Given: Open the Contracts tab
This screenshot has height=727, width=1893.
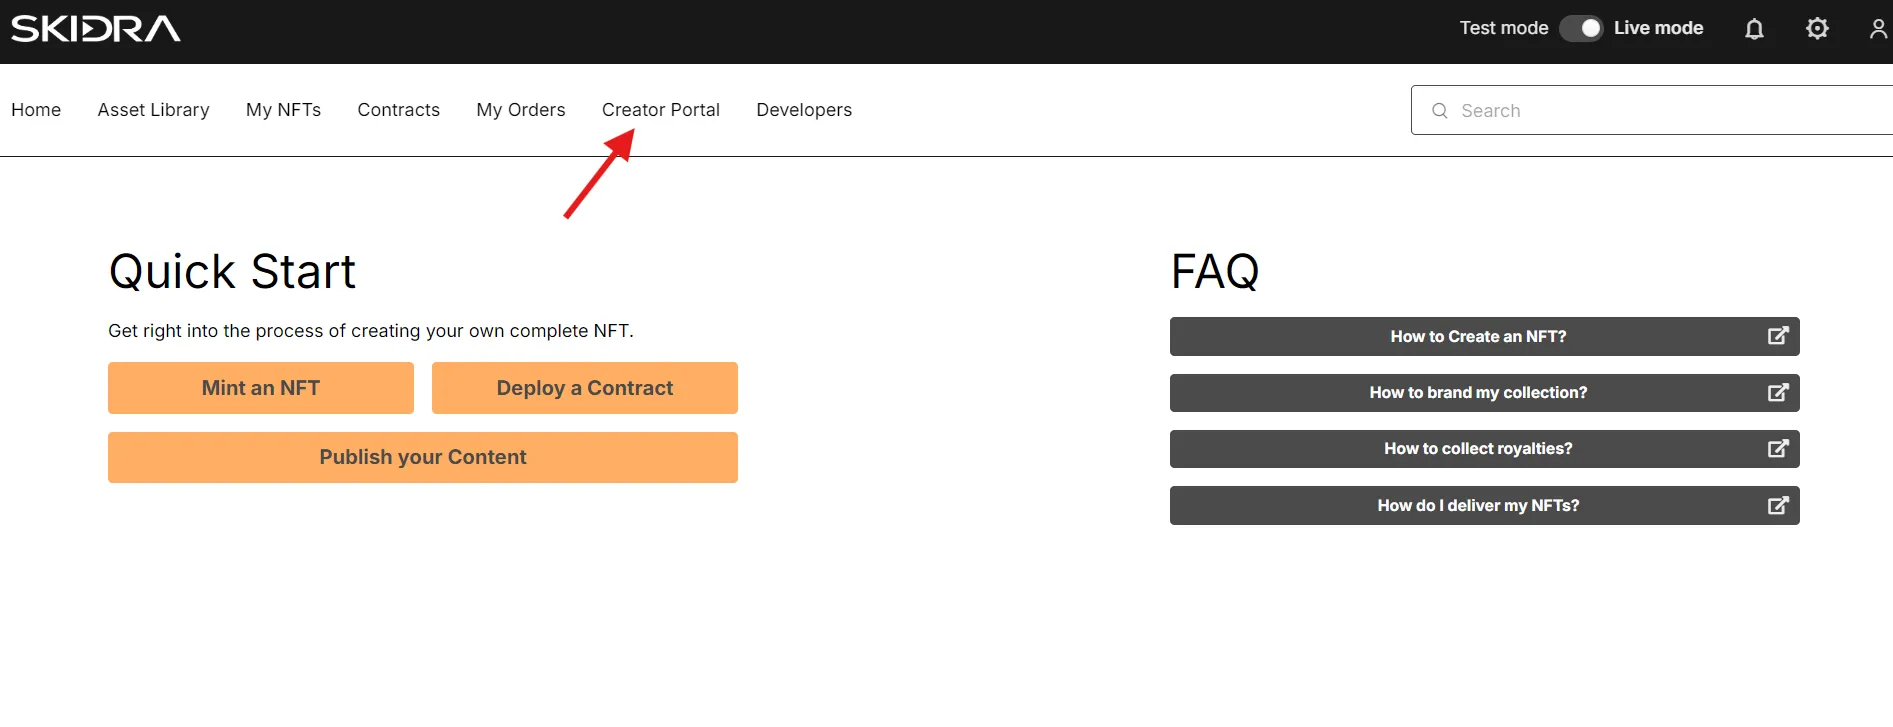Looking at the screenshot, I should point(398,110).
